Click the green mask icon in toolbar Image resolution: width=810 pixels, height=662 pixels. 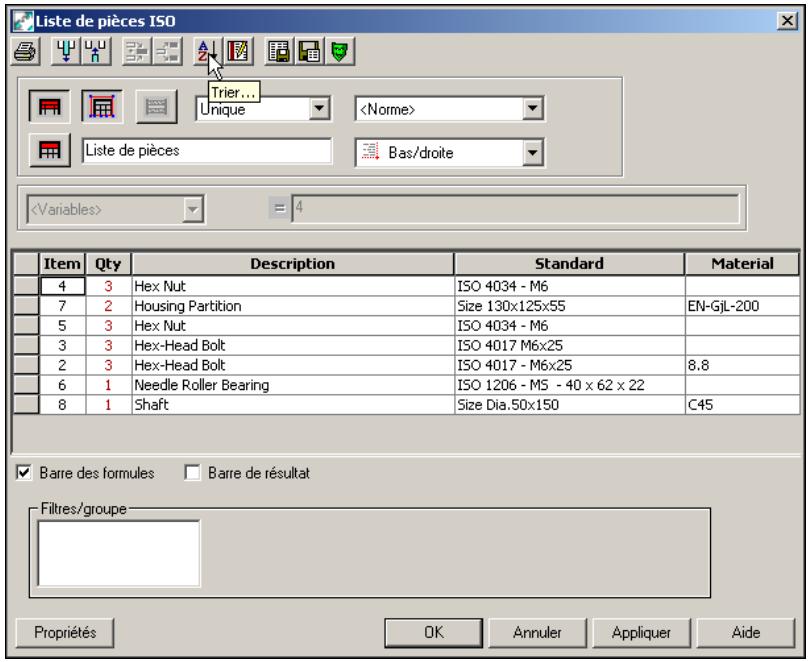340,51
